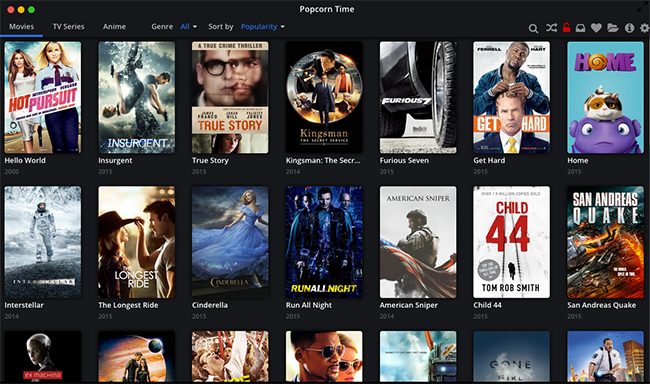Select the Home movie poster
Image resolution: width=650 pixels, height=384 pixels.
[x=605, y=97]
